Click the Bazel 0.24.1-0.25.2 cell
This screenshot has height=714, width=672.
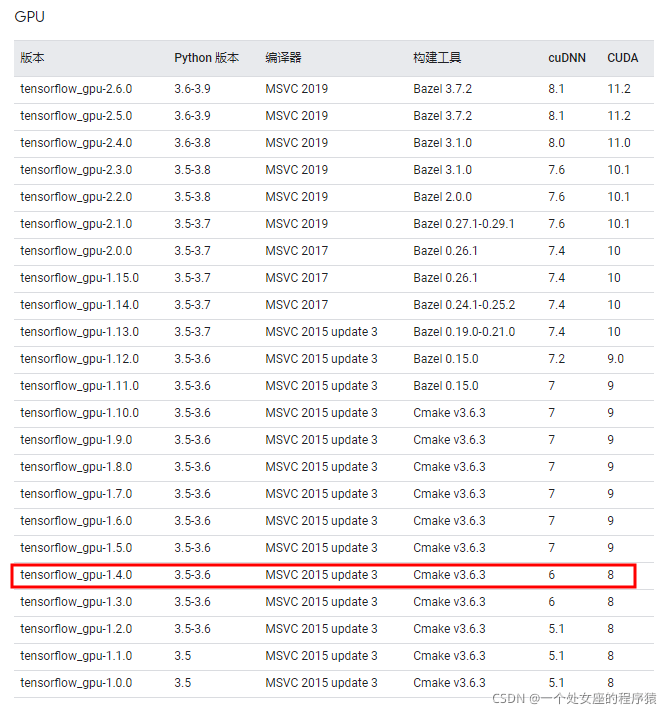coord(464,305)
